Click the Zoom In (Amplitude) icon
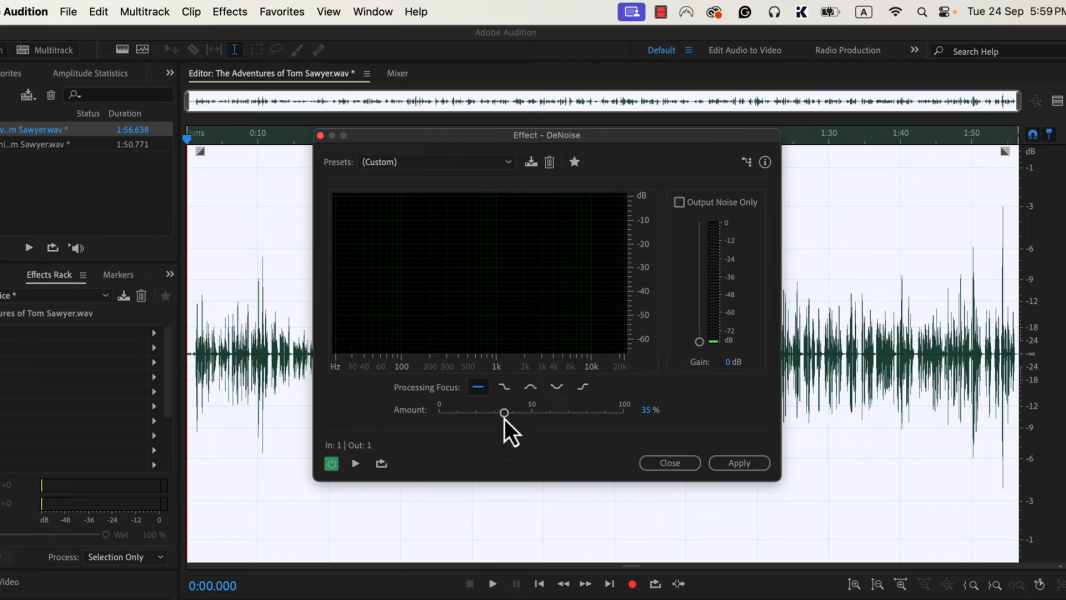 tap(855, 584)
